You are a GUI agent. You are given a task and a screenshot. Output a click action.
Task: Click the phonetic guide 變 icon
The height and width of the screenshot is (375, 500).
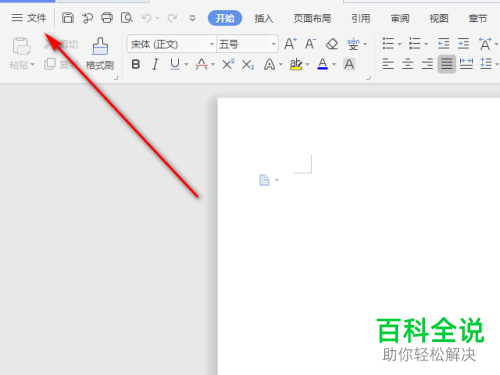tap(354, 44)
